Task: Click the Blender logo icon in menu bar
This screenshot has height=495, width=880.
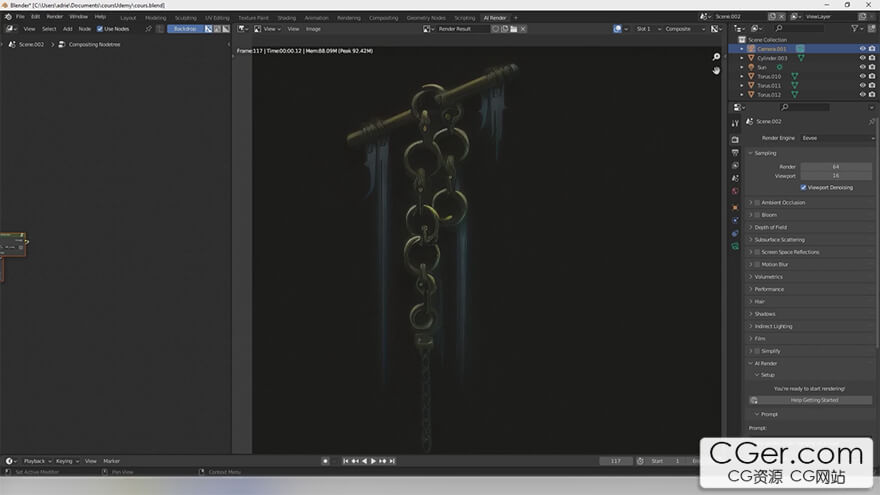Action: click(x=8, y=17)
